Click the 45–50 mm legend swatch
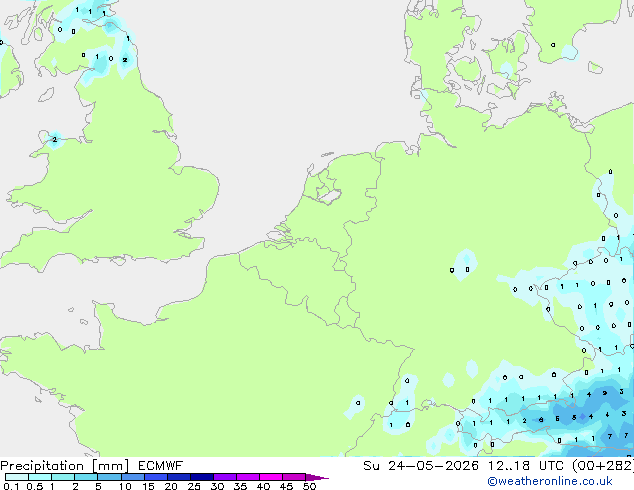Screen dimensions: 634x490 [x=294, y=477]
